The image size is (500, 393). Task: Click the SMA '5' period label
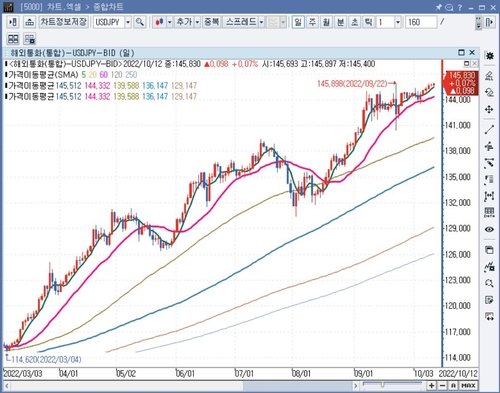click(84, 74)
